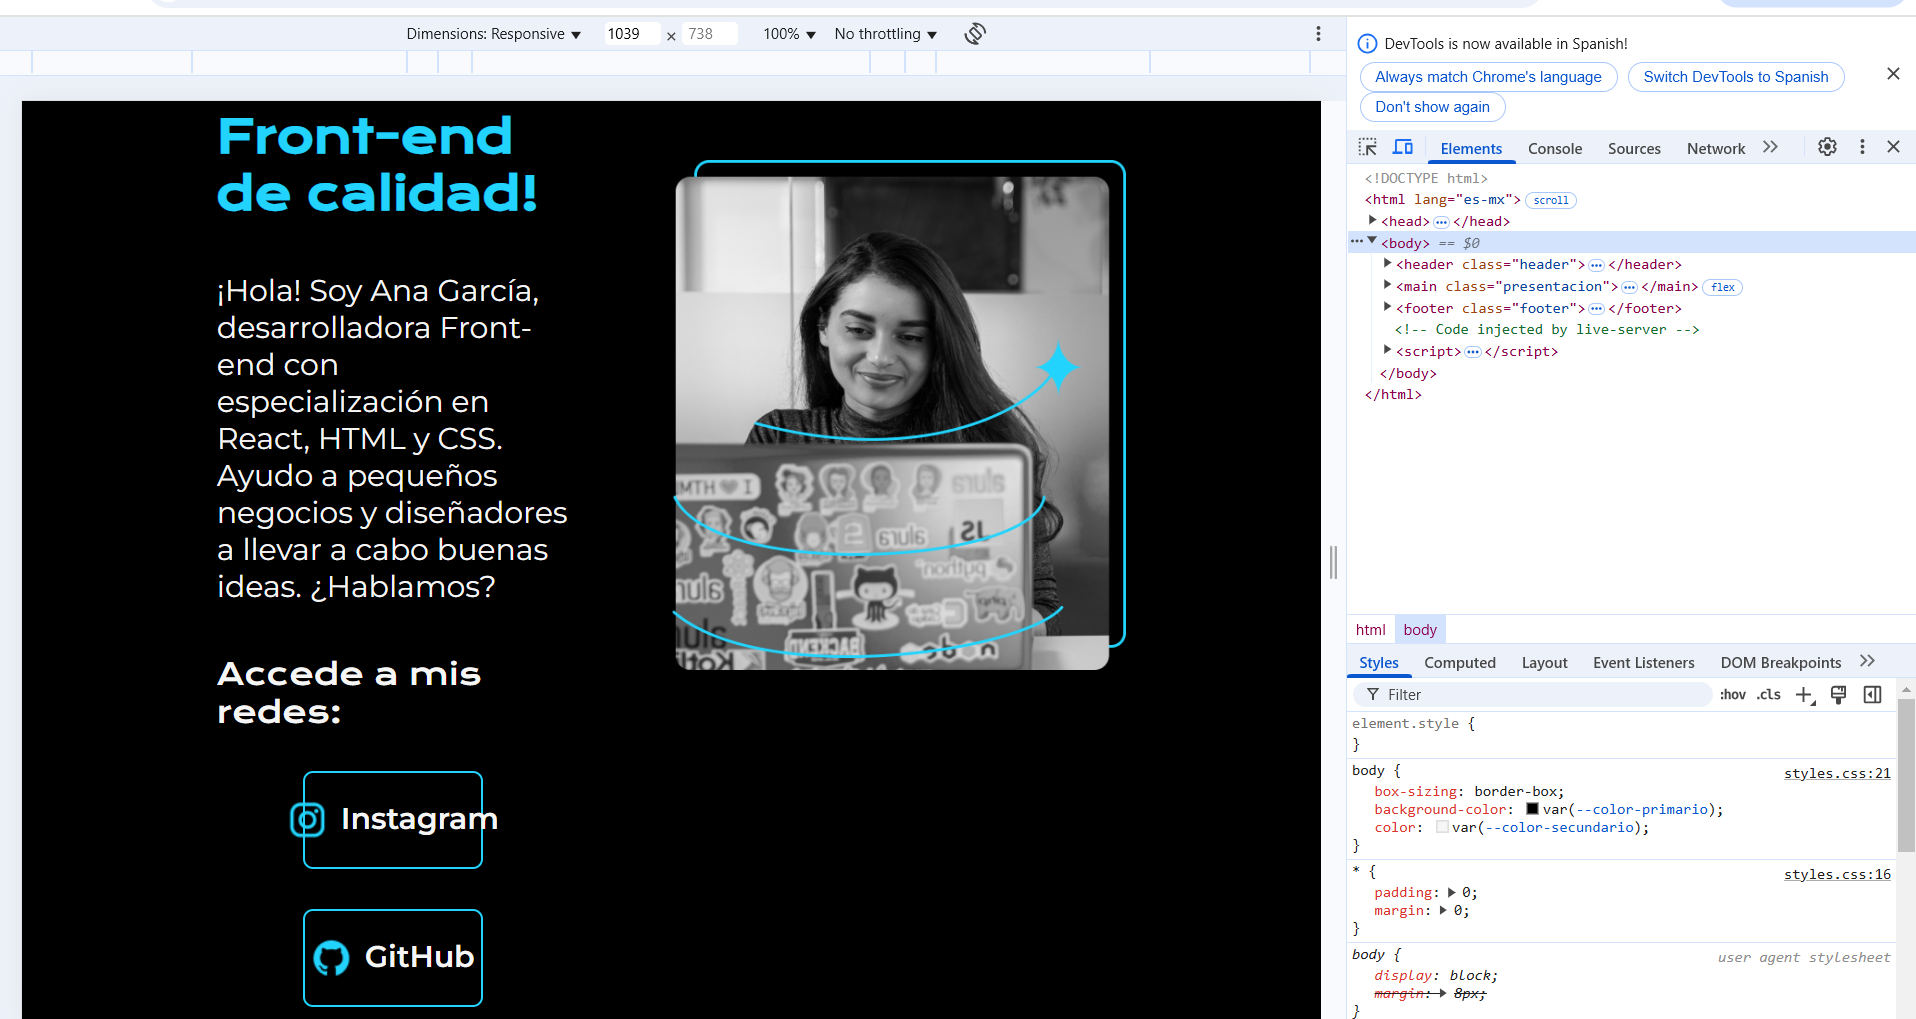Add new style rule plus icon

[x=1804, y=695]
